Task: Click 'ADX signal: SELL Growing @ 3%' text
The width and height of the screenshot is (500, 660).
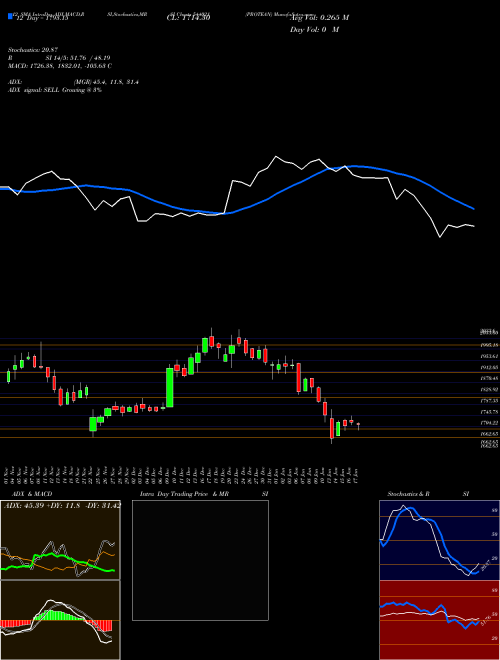Action: click(x=55, y=90)
